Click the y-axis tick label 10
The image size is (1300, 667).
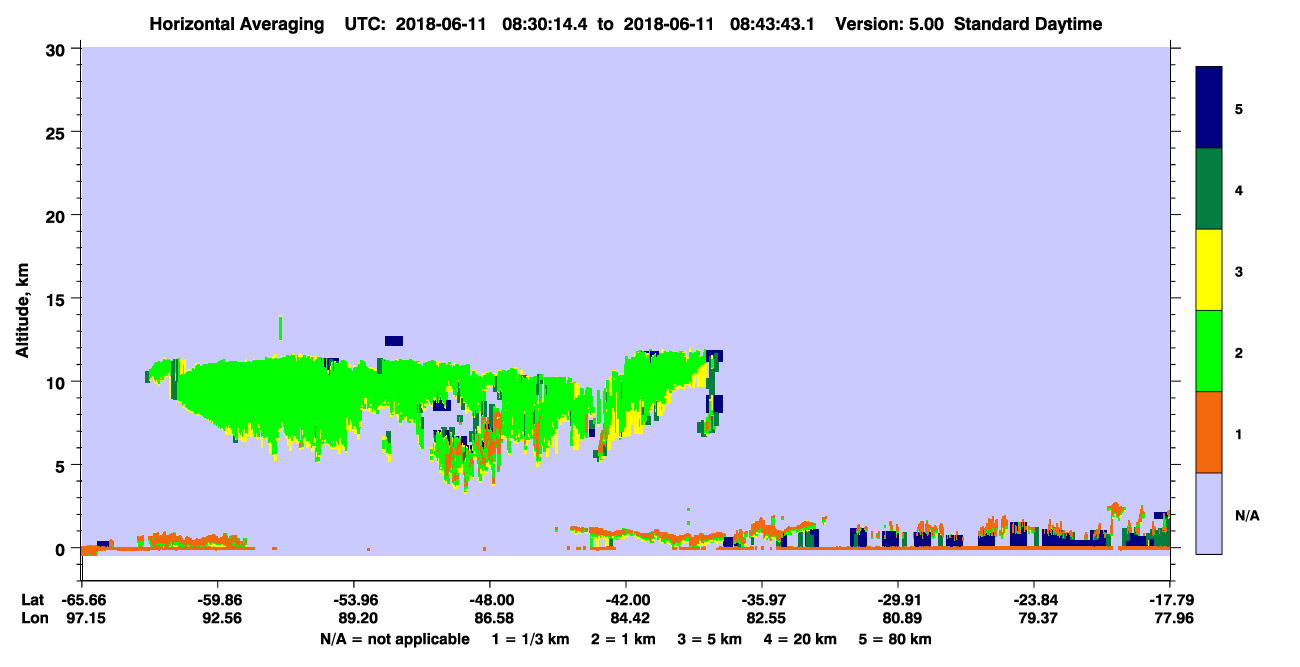[x=58, y=382]
